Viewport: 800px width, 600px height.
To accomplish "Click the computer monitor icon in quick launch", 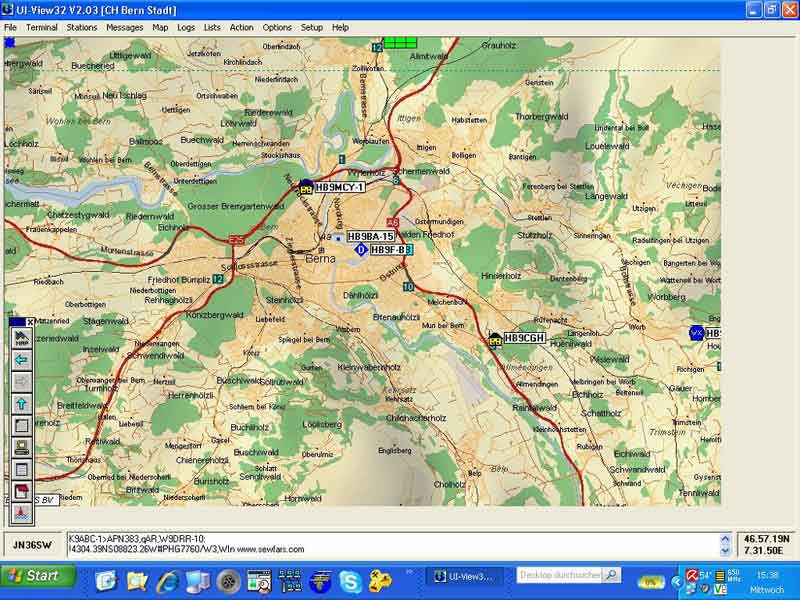I will (x=198, y=581).
